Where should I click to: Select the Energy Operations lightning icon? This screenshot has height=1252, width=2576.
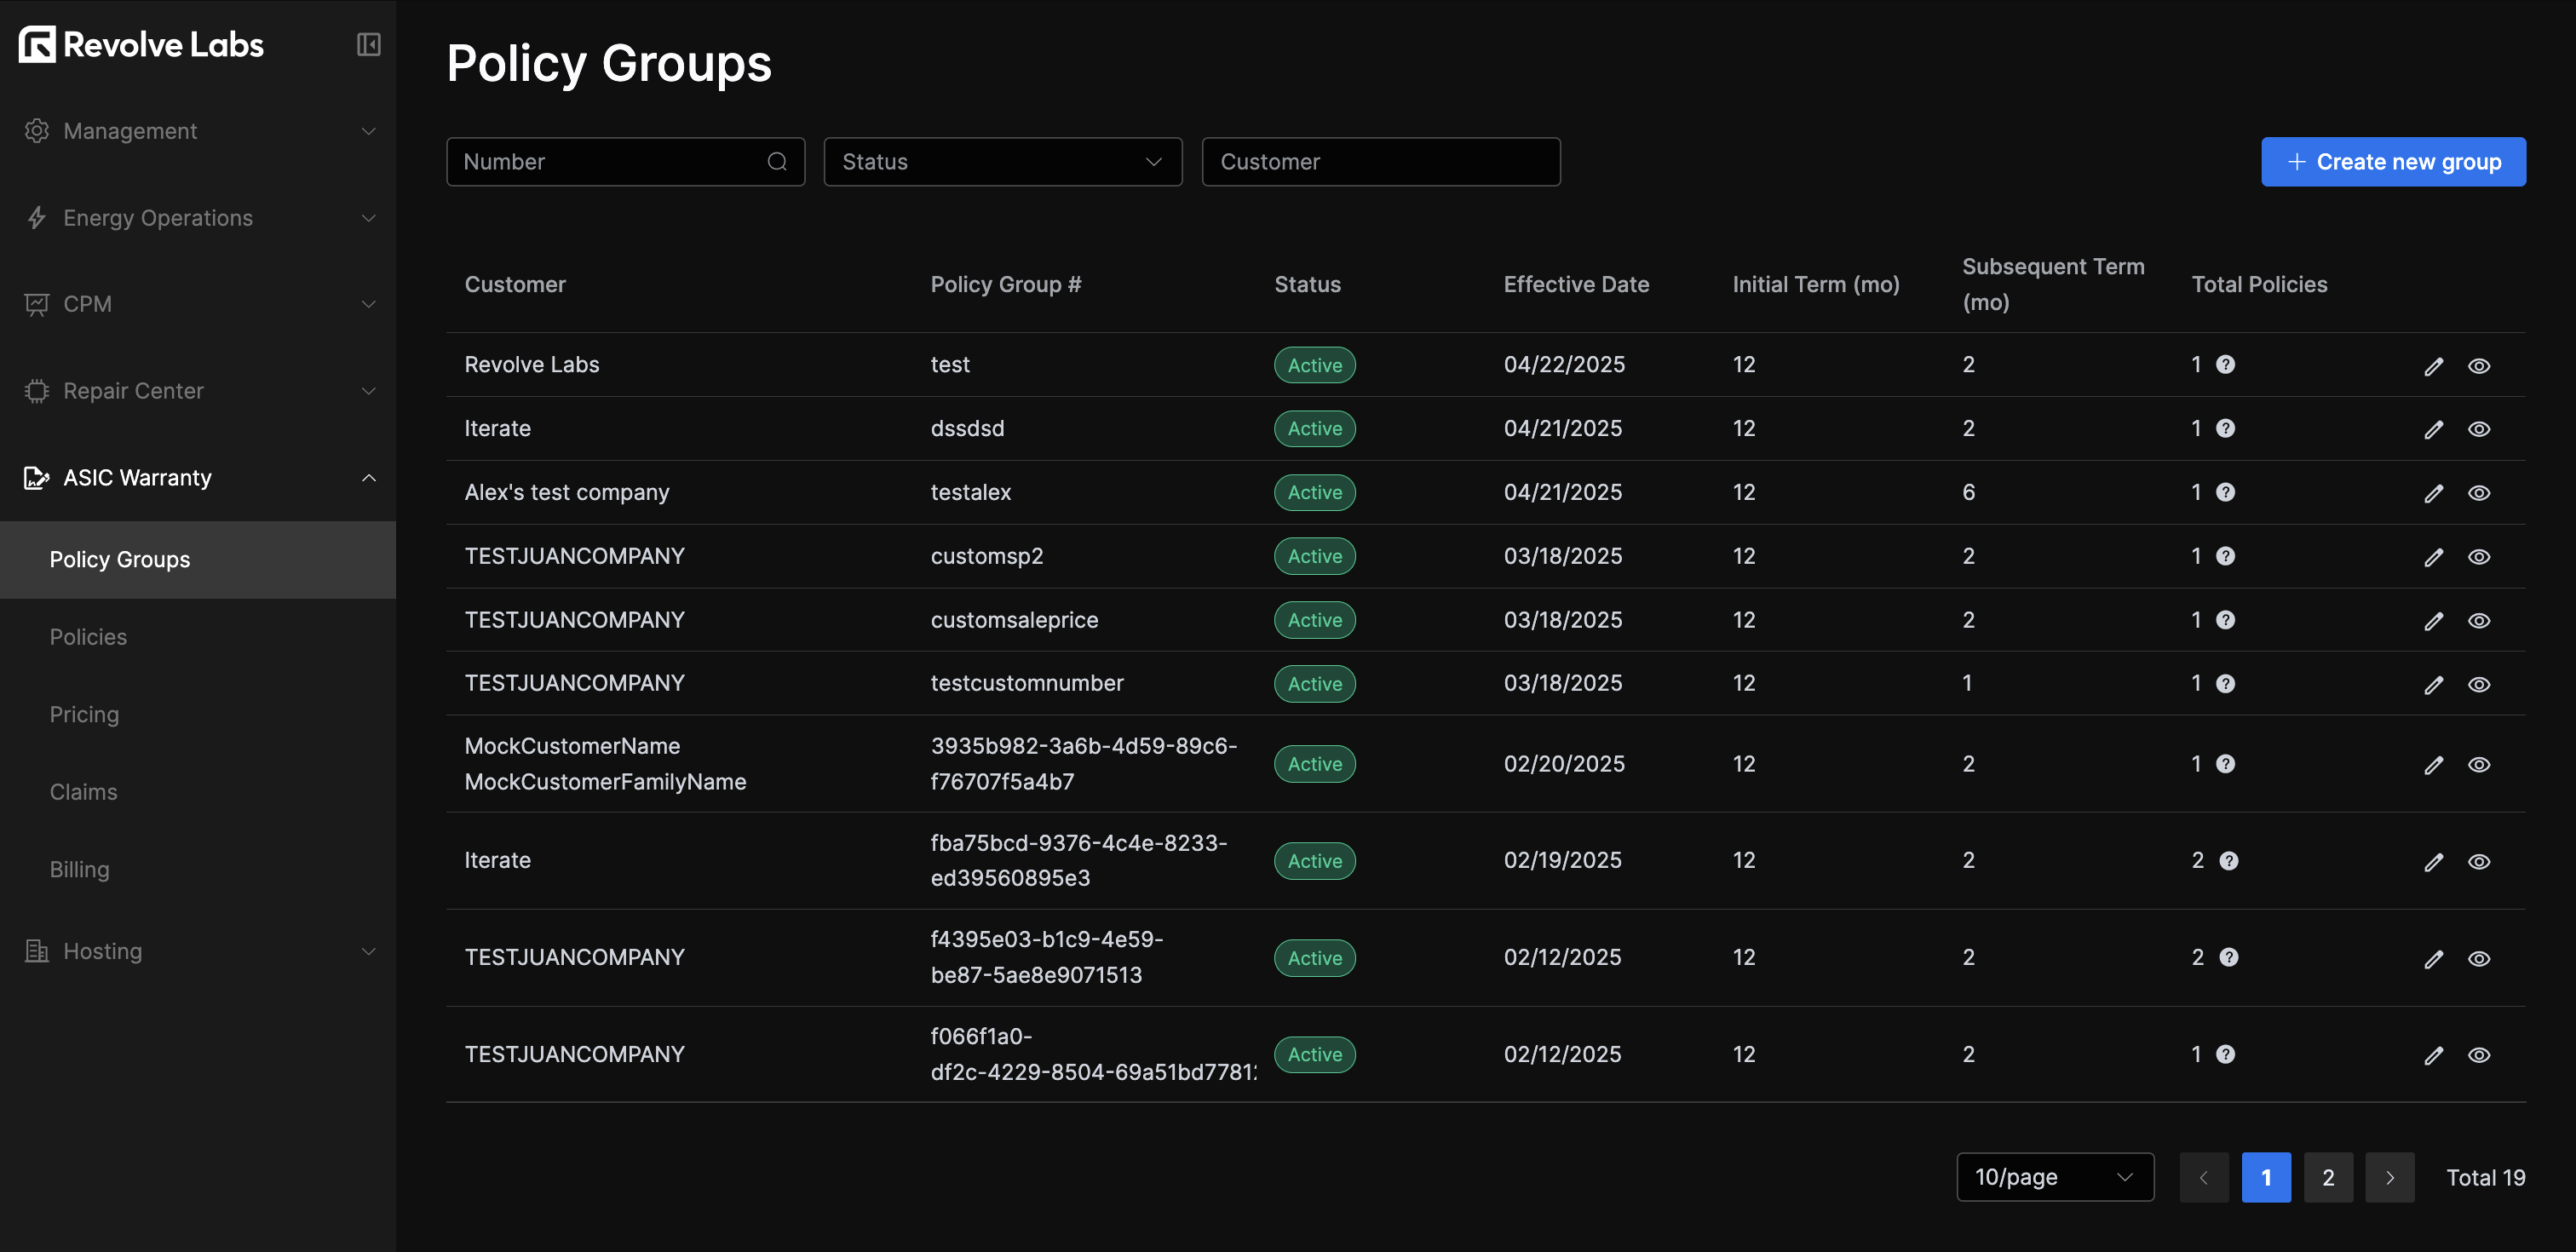pos(36,217)
